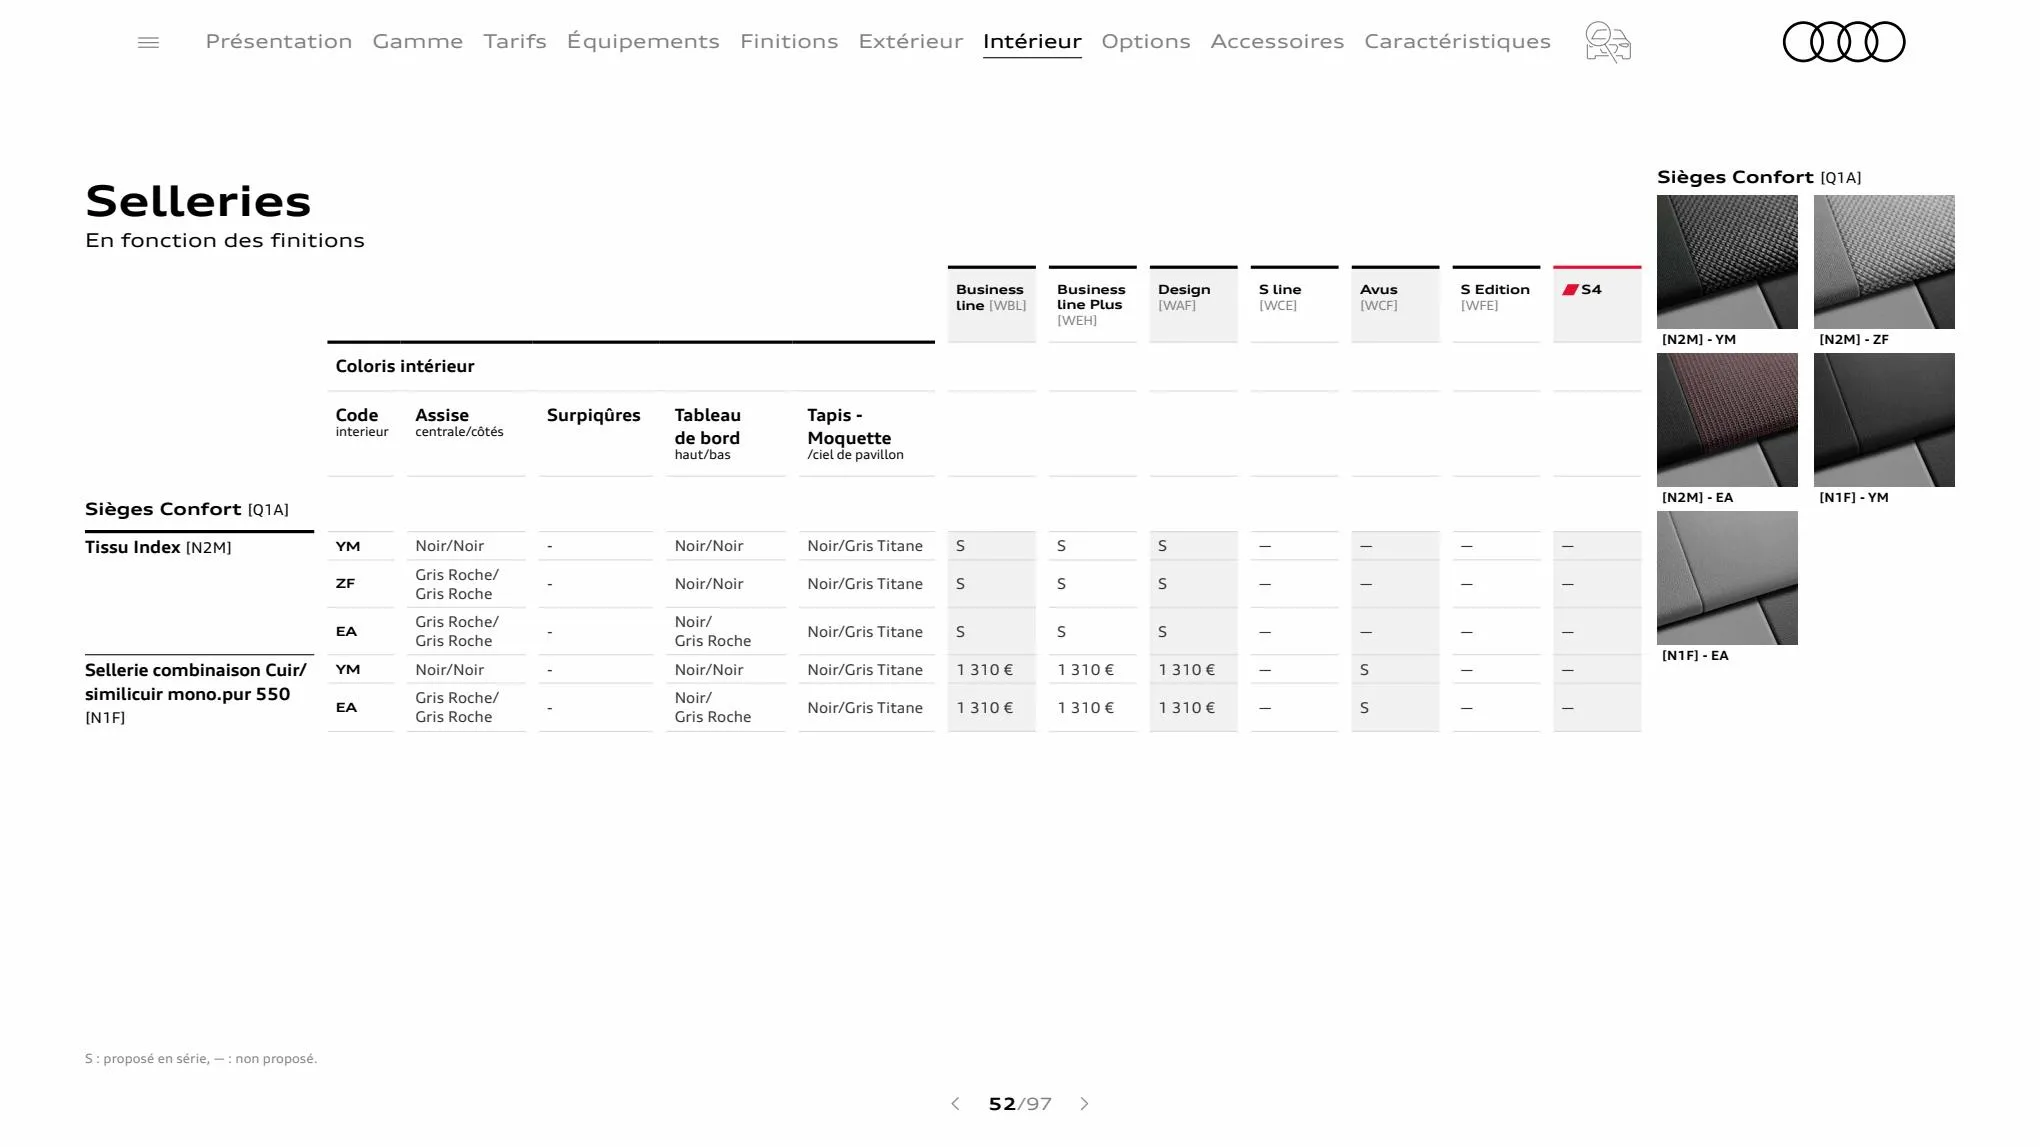Viewport: 2040px width, 1147px height.
Task: Click the [N2M] - EA seat fabric swatch
Action: coord(1727,420)
